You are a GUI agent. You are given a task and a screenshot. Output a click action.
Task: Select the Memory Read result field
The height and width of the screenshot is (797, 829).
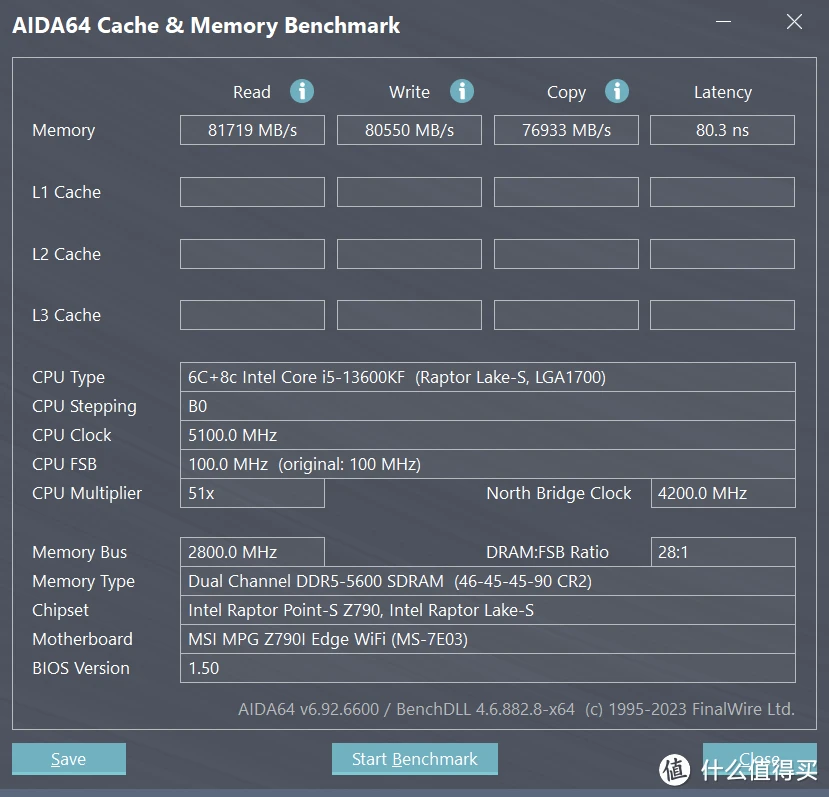click(252, 130)
